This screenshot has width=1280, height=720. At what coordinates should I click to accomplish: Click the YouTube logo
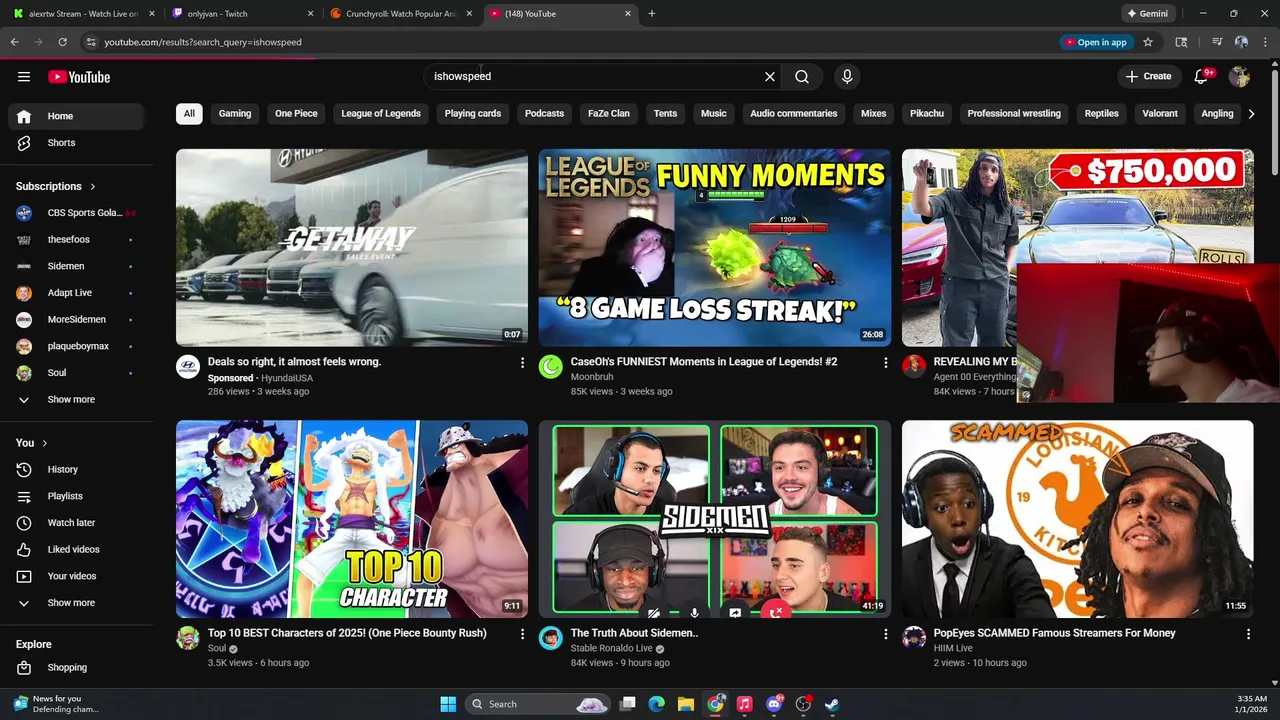[79, 77]
